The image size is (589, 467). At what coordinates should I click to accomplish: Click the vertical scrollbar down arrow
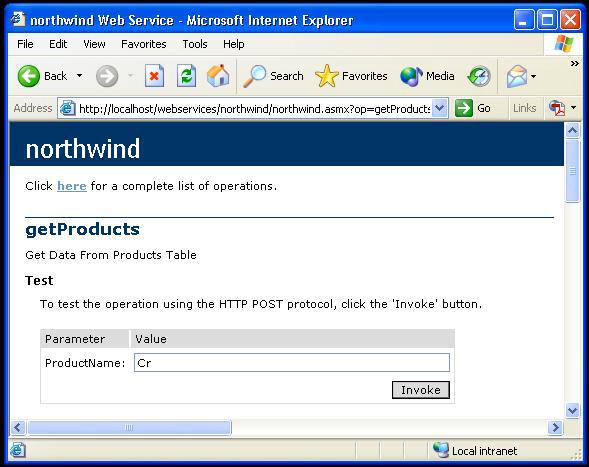coord(572,410)
